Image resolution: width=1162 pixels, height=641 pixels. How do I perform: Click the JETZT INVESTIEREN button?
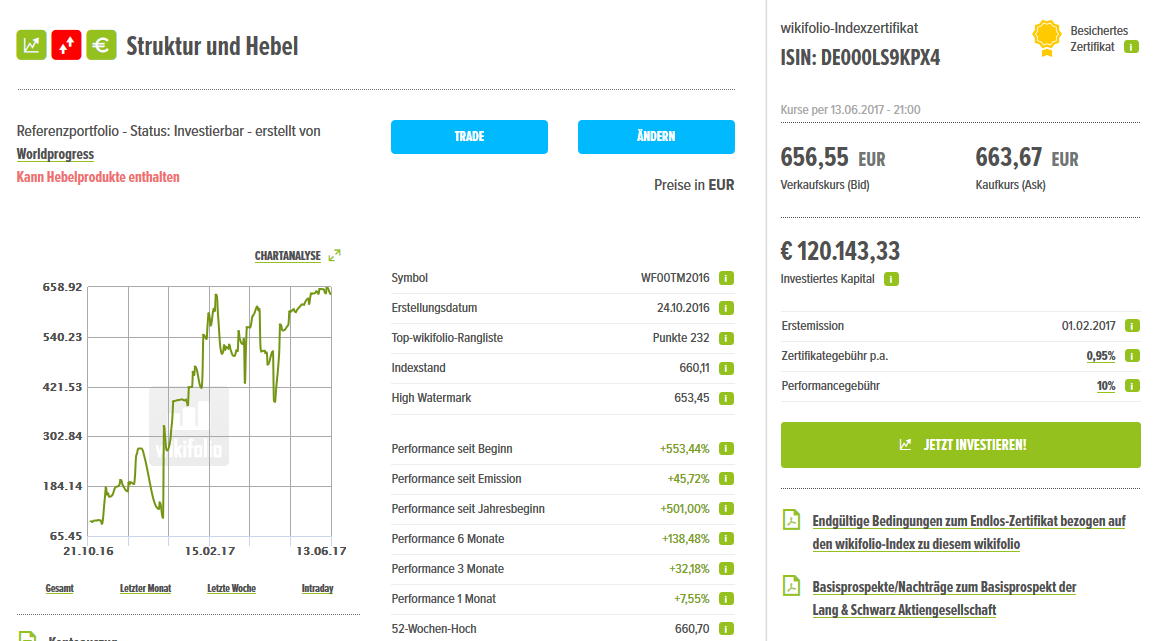[x=959, y=444]
